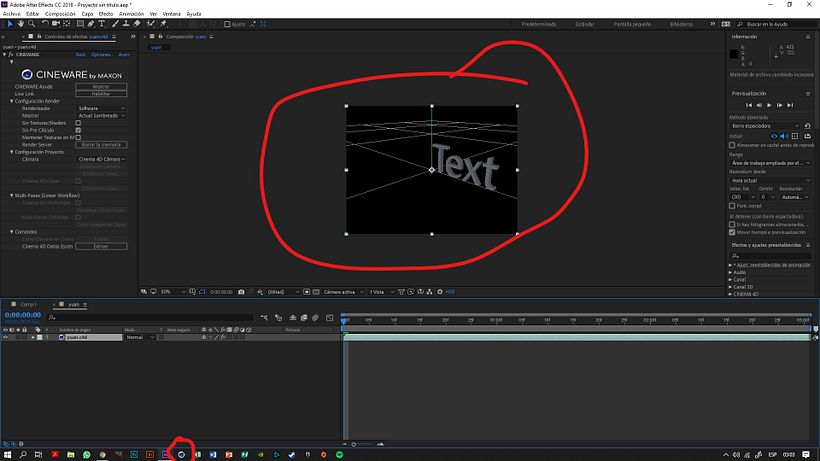
Task: Open the Cámara activa view dropdown
Action: (343, 292)
